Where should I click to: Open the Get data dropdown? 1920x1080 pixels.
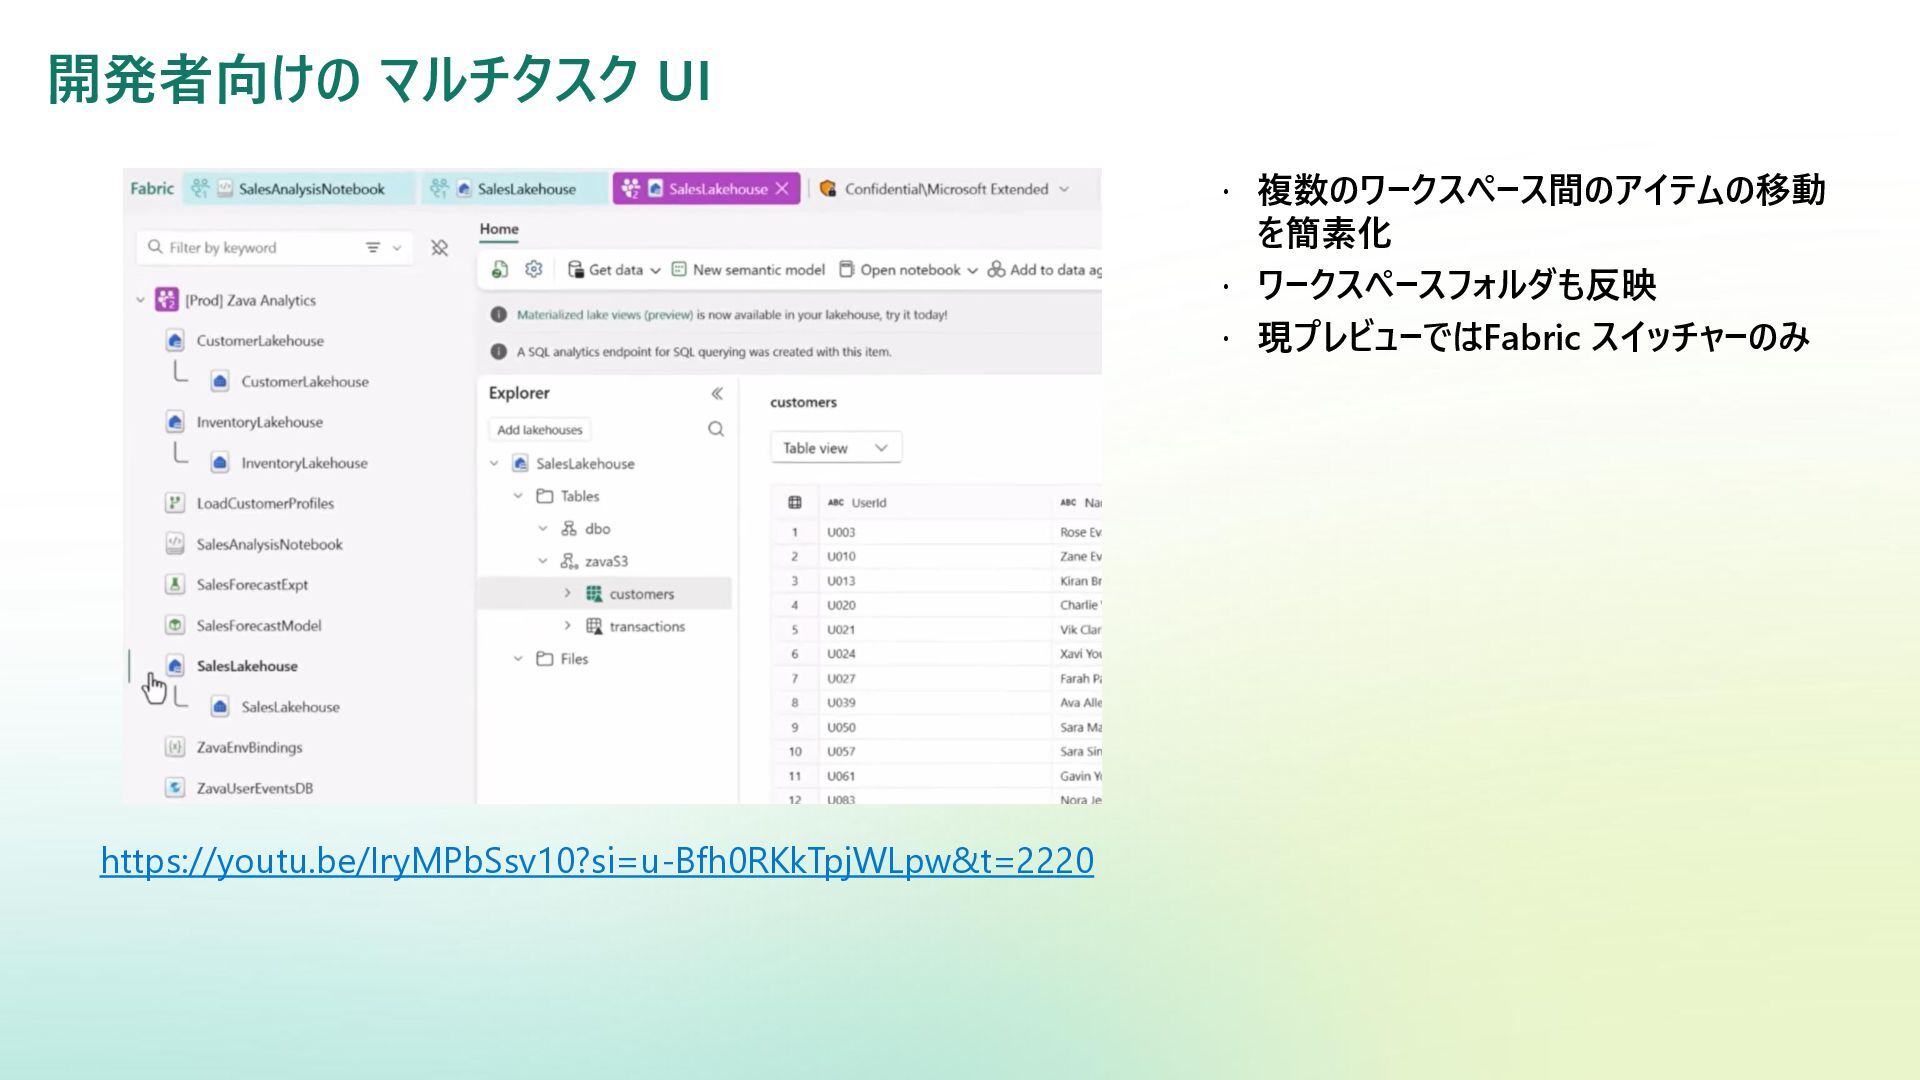[x=614, y=270]
